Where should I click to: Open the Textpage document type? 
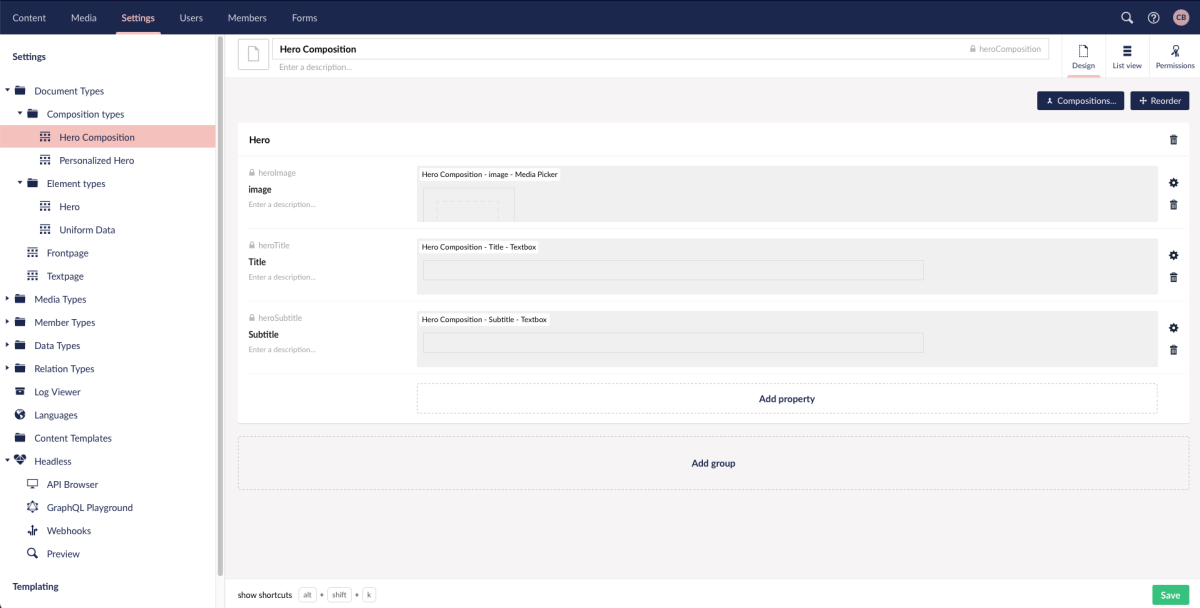tap(65, 276)
